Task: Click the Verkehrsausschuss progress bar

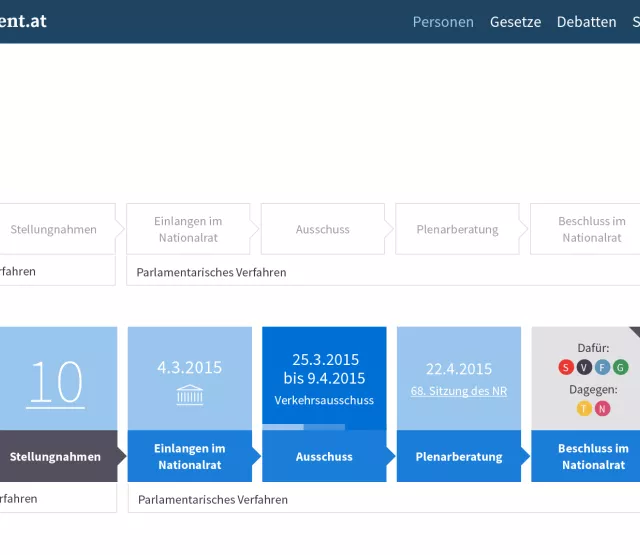Action: [x=304, y=427]
